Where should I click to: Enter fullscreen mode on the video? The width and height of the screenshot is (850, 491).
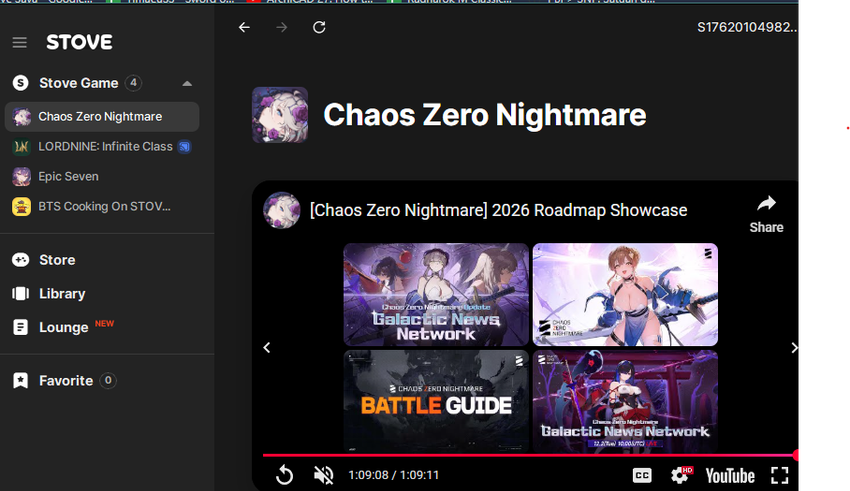(x=780, y=475)
